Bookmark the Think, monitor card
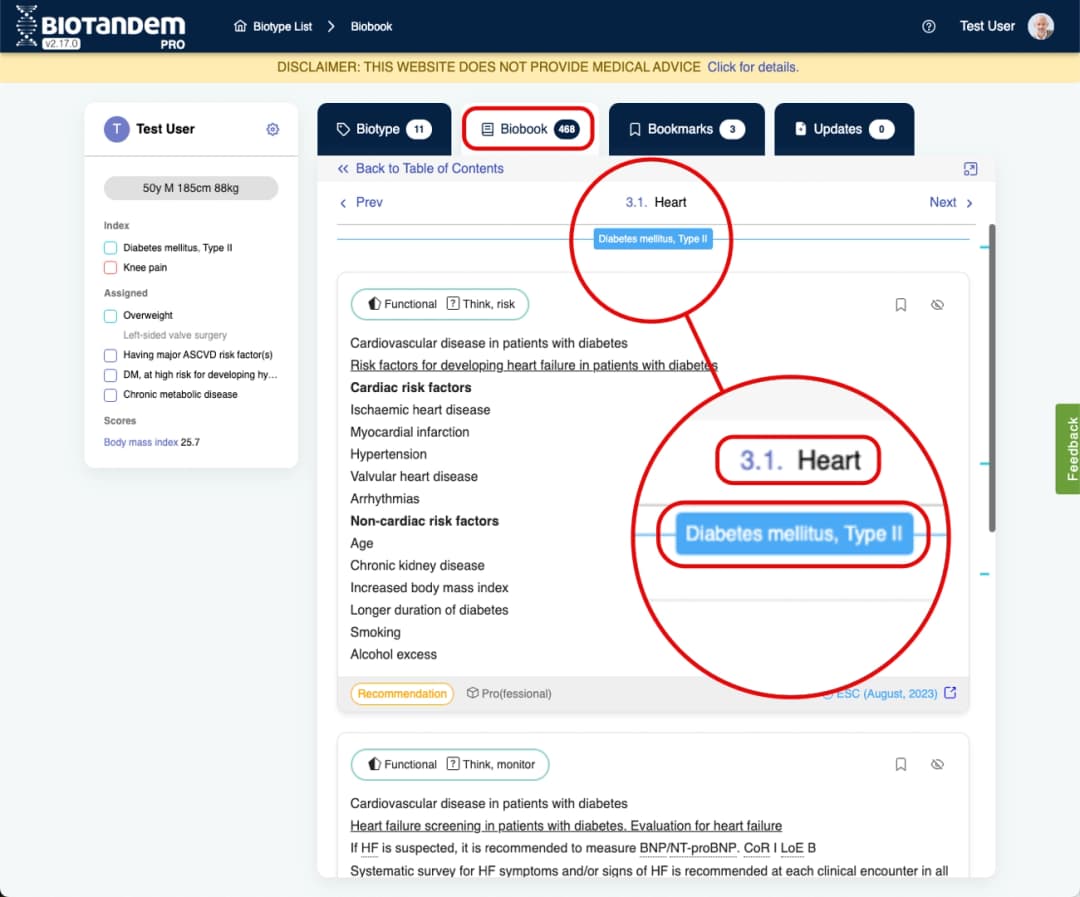The width and height of the screenshot is (1080, 897). coord(900,765)
